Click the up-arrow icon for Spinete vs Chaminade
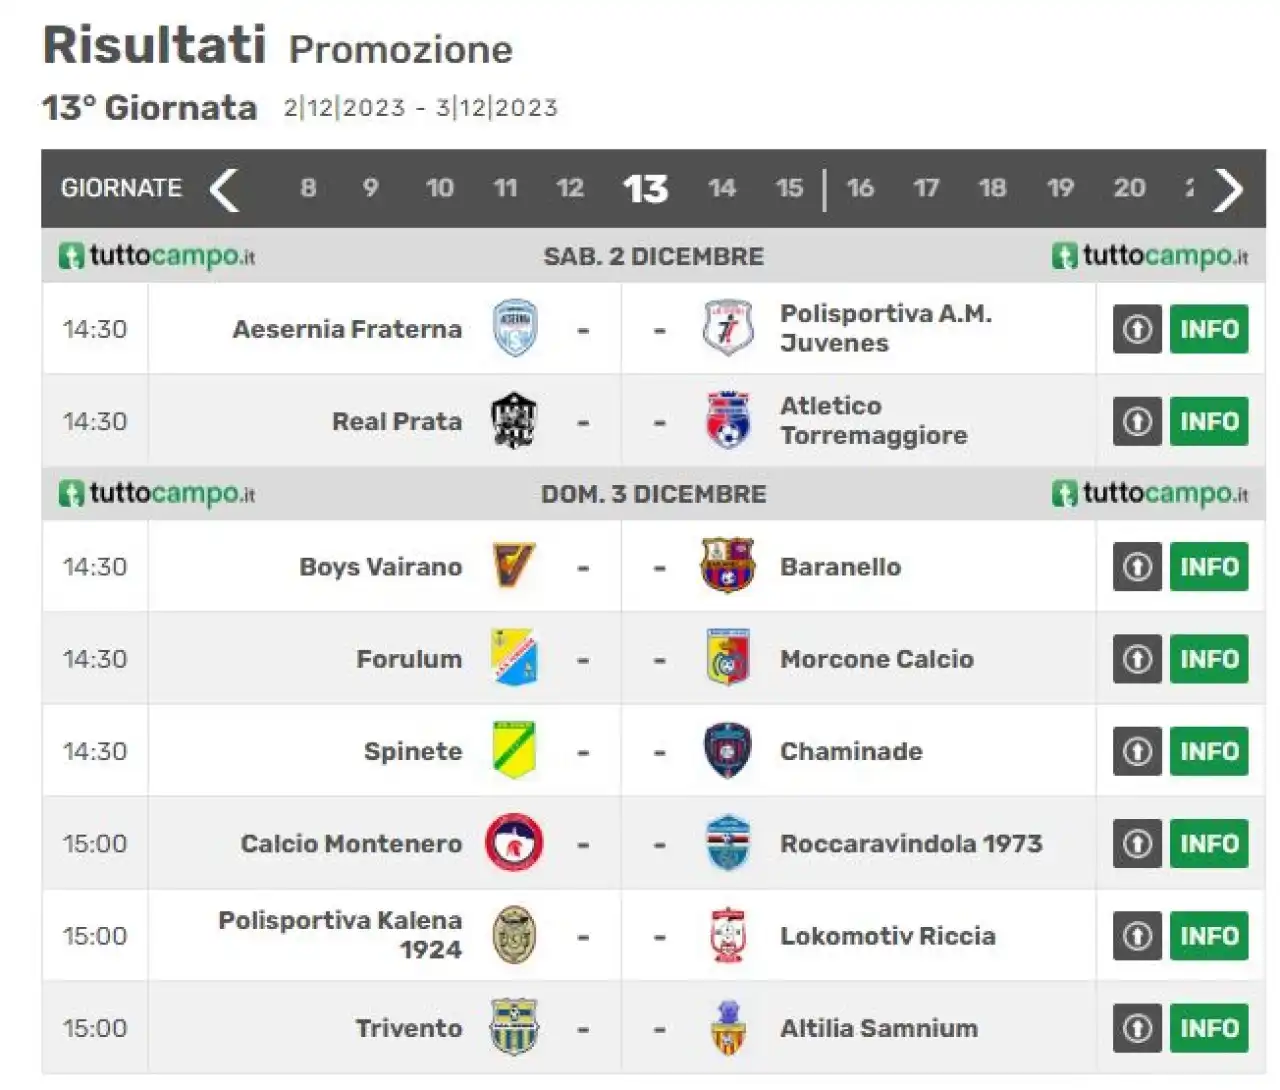 click(x=1137, y=751)
